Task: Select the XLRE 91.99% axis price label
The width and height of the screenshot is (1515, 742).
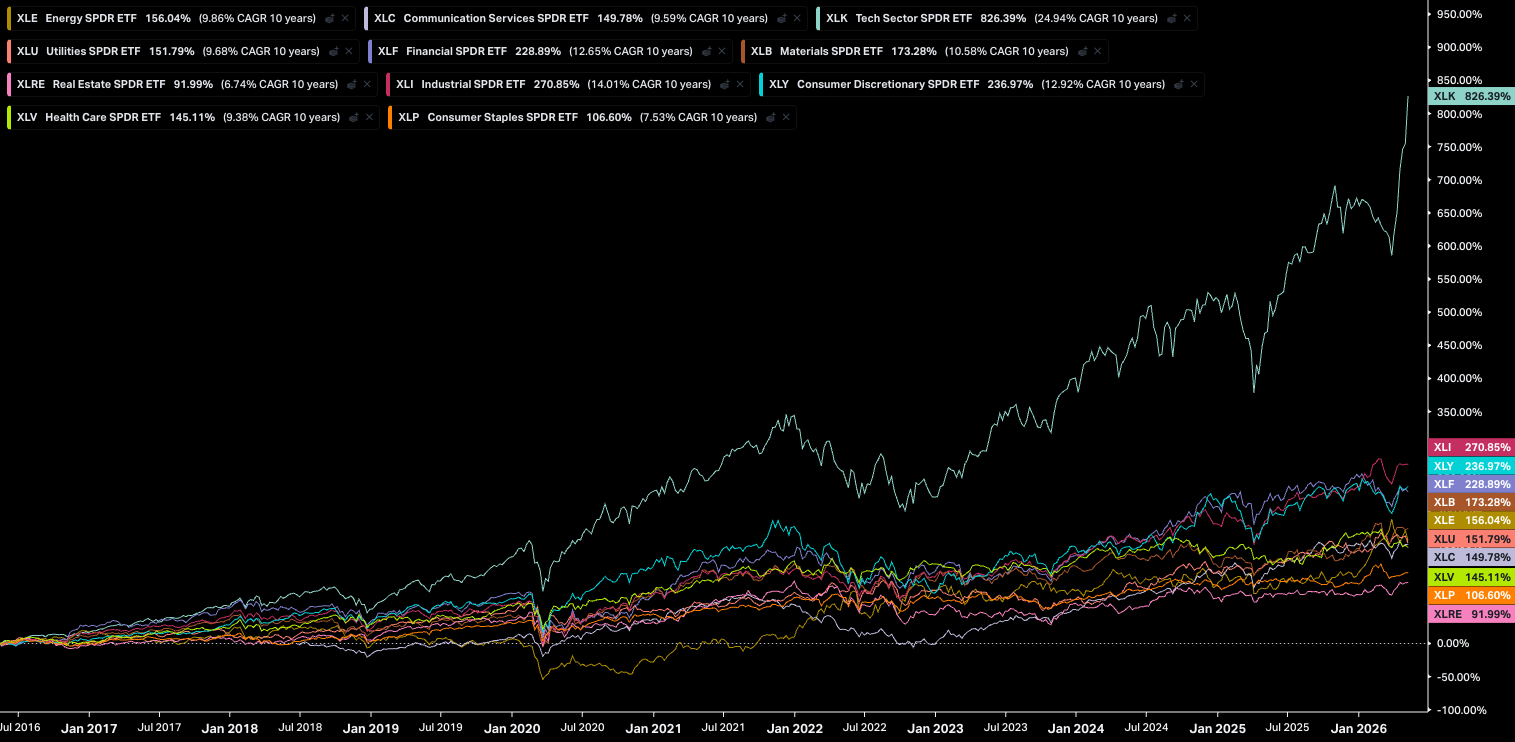Action: click(x=1472, y=614)
